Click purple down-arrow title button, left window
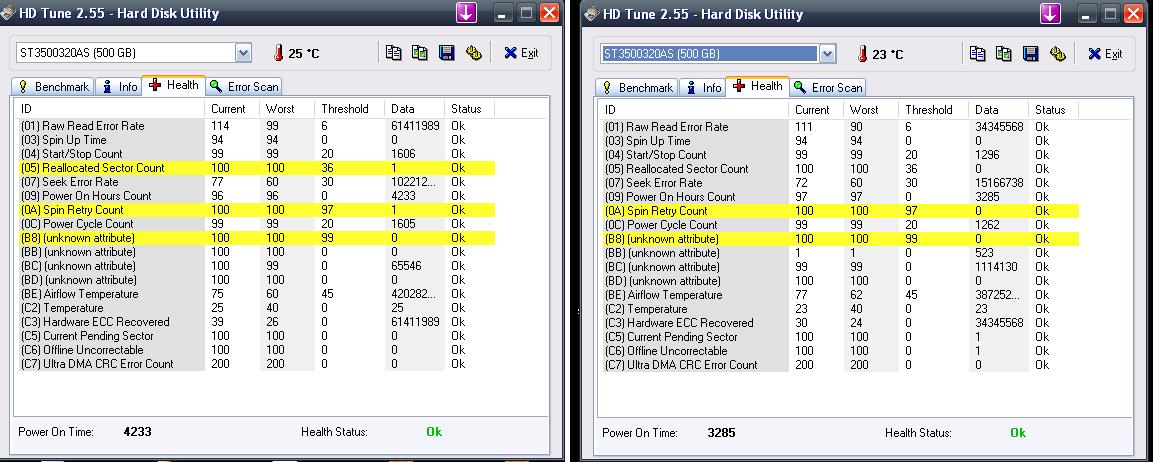Screen dimensions: 1153x462 point(466,13)
